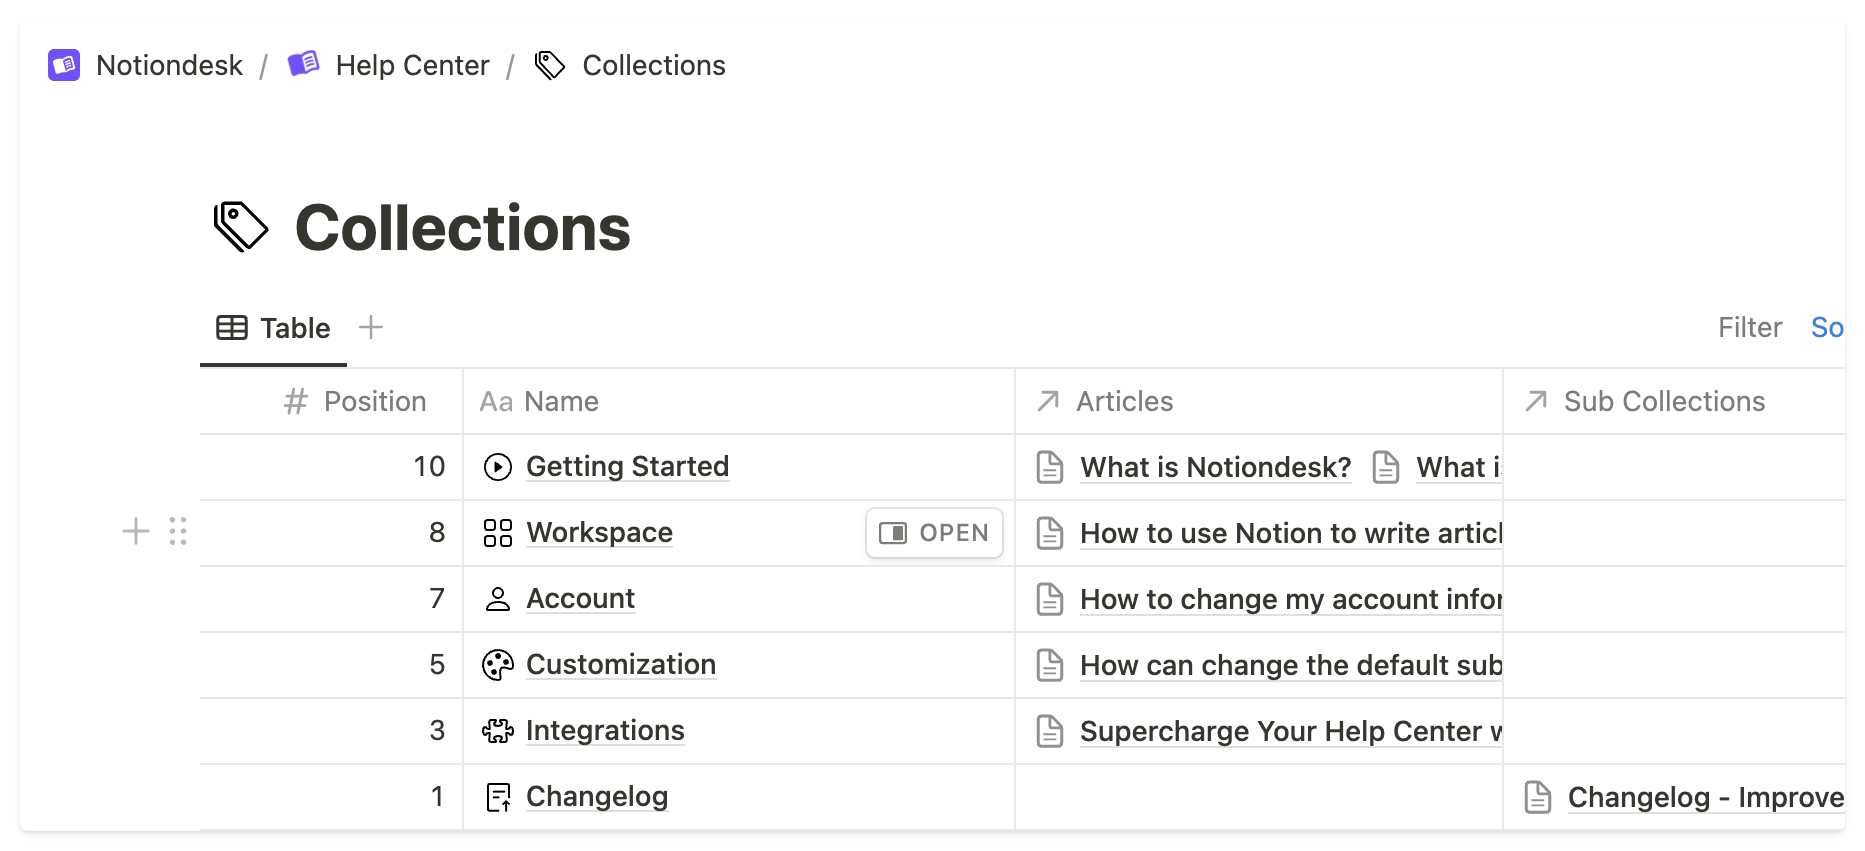
Task: Click the grid icon of Workspace
Action: coord(498,533)
